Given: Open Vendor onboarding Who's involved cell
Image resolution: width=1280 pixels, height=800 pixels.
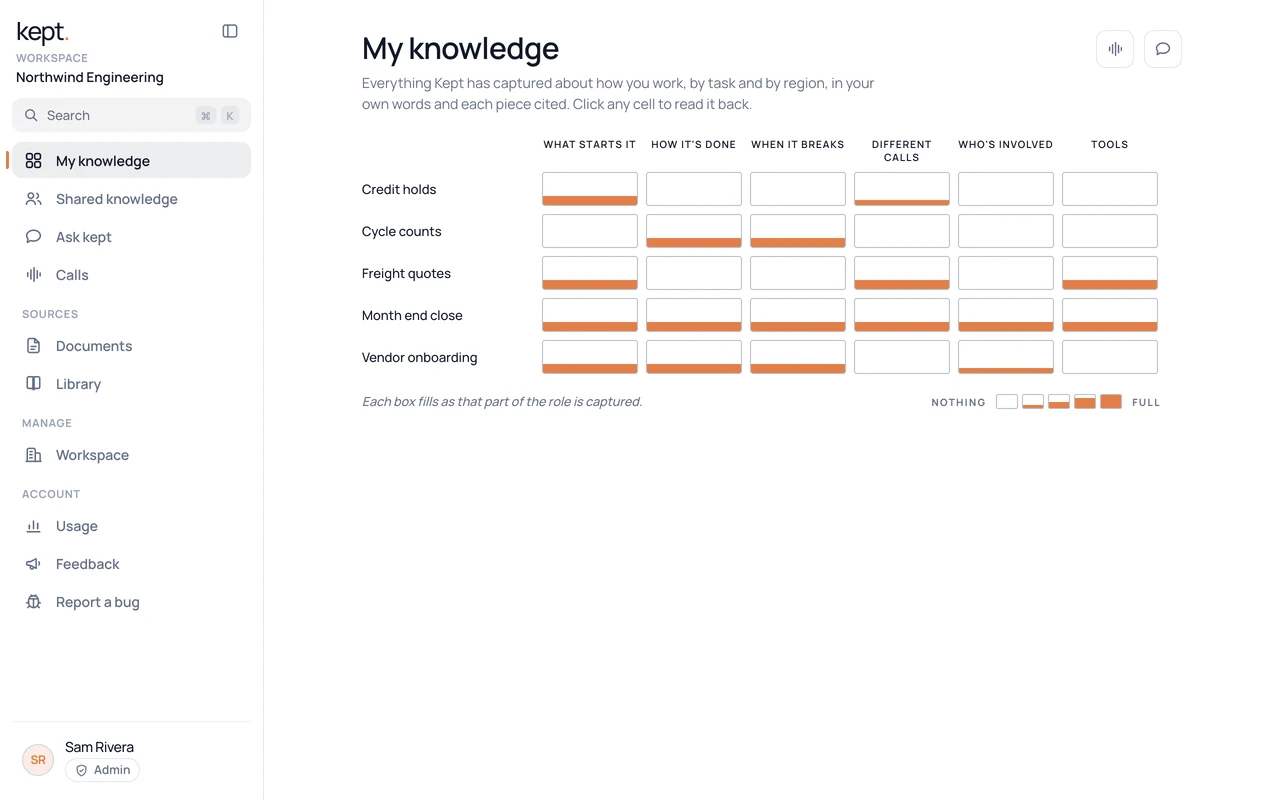Looking at the screenshot, I should coord(1006,357).
